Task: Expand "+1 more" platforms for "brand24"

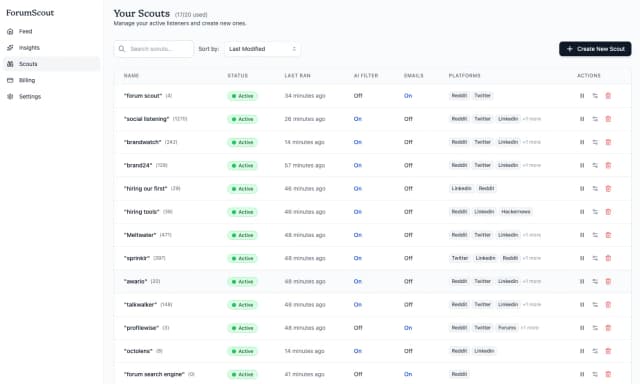Action: [x=532, y=165]
